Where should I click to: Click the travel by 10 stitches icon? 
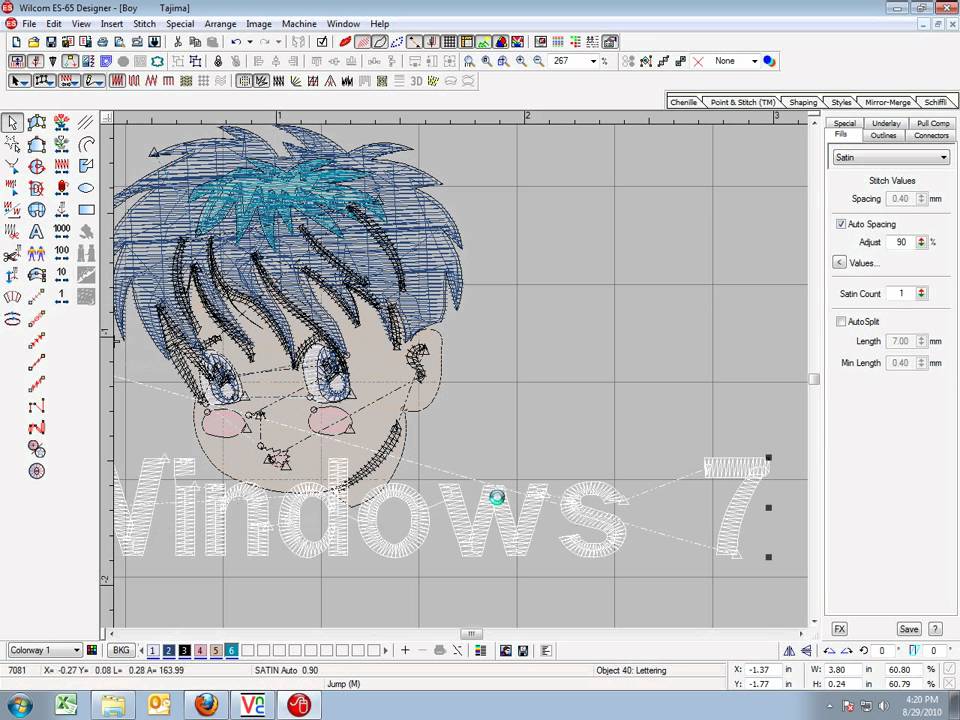click(62, 276)
